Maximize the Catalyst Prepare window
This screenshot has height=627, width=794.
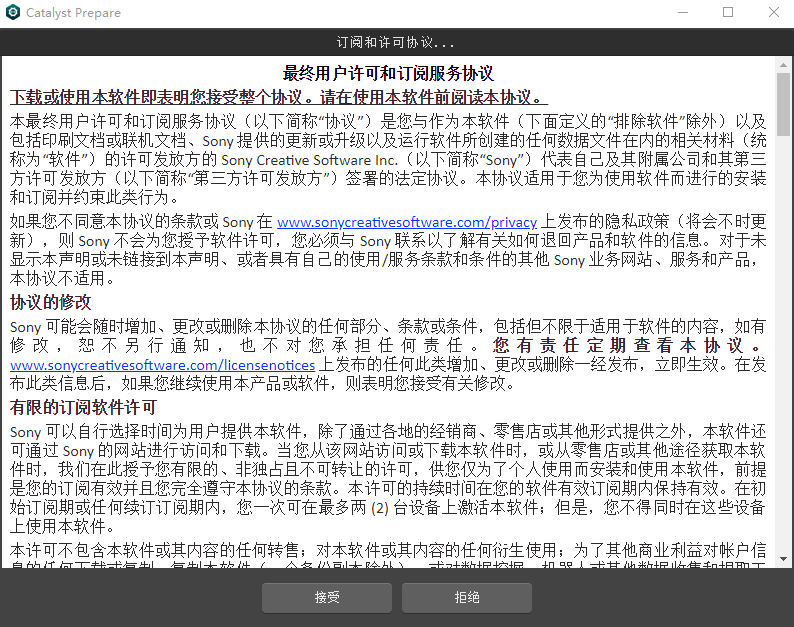click(x=728, y=12)
